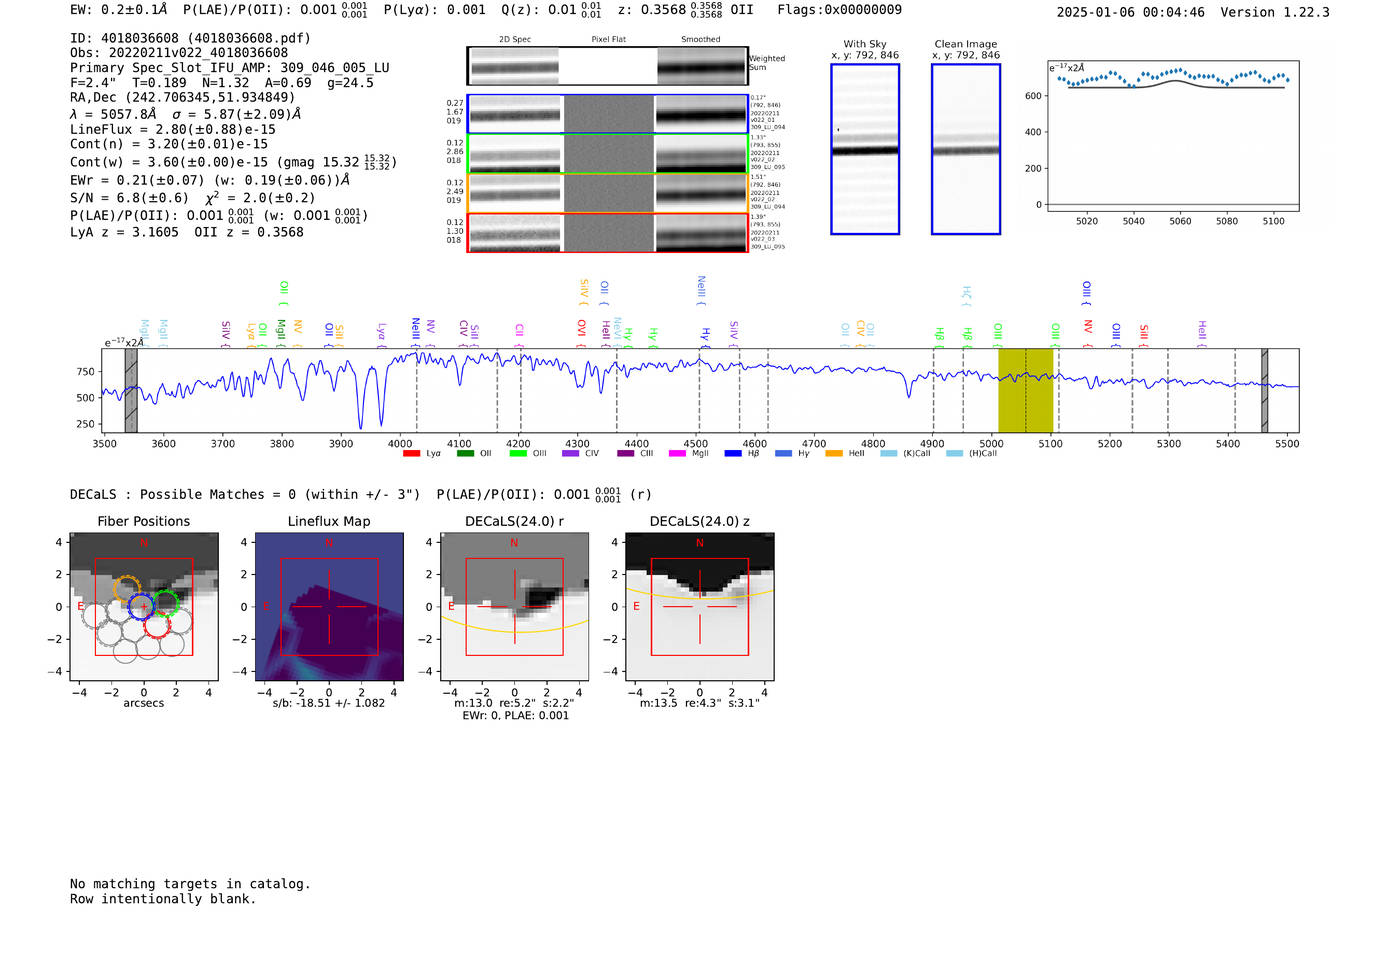The height and width of the screenshot is (953, 1400).
Task: Open the With Sky cutout image
Action: 865,149
